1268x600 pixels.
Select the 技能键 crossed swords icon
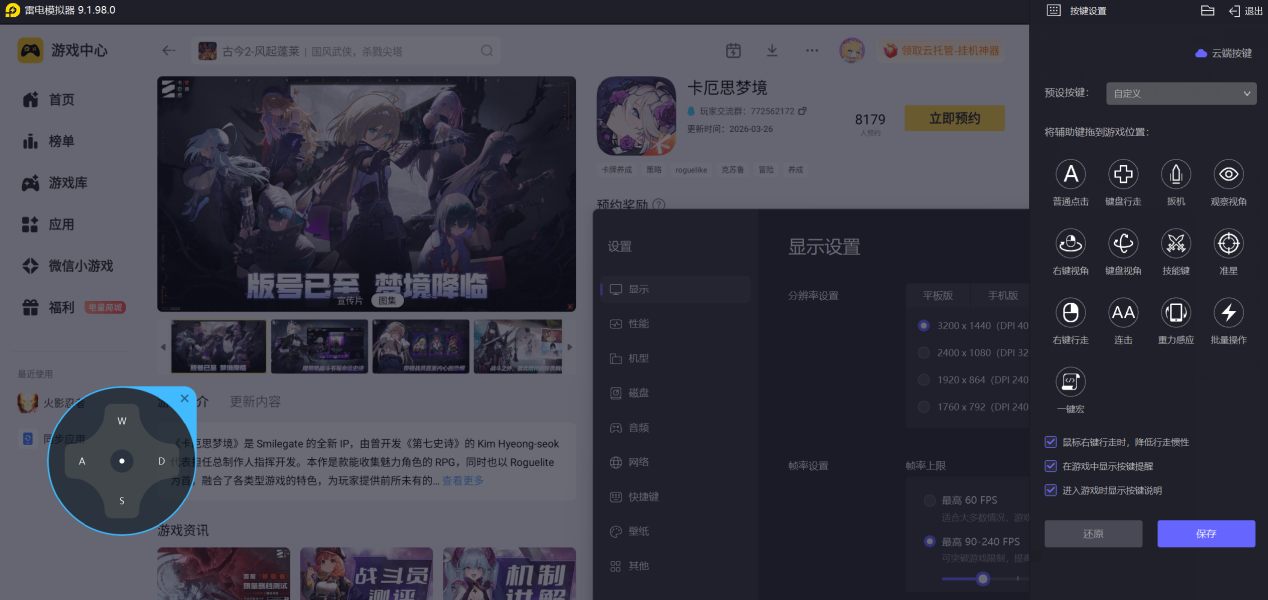tap(1176, 243)
